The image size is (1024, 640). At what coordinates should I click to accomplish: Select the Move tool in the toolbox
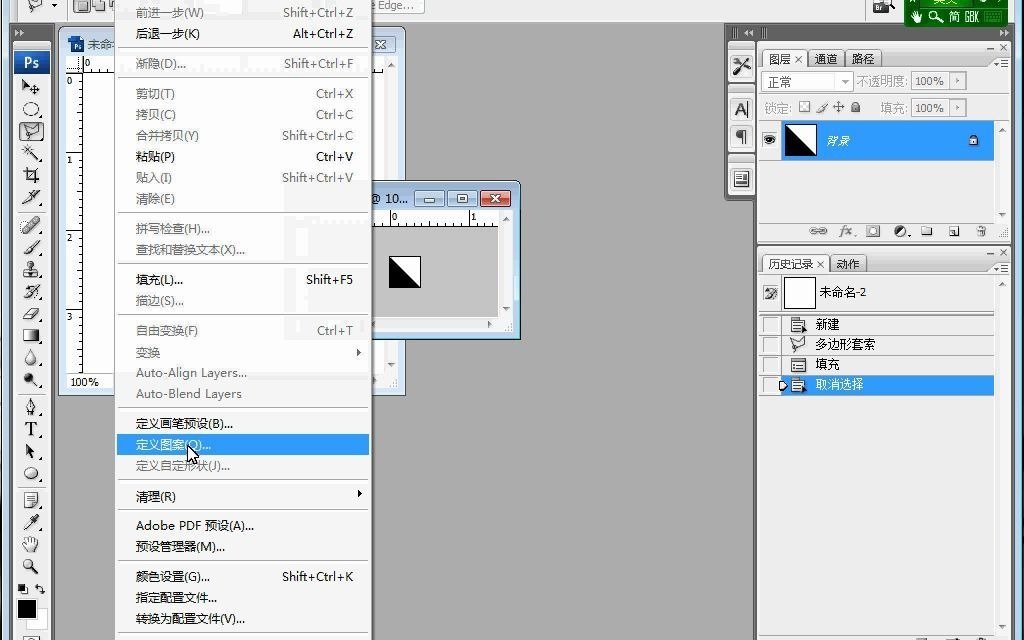pos(31,86)
